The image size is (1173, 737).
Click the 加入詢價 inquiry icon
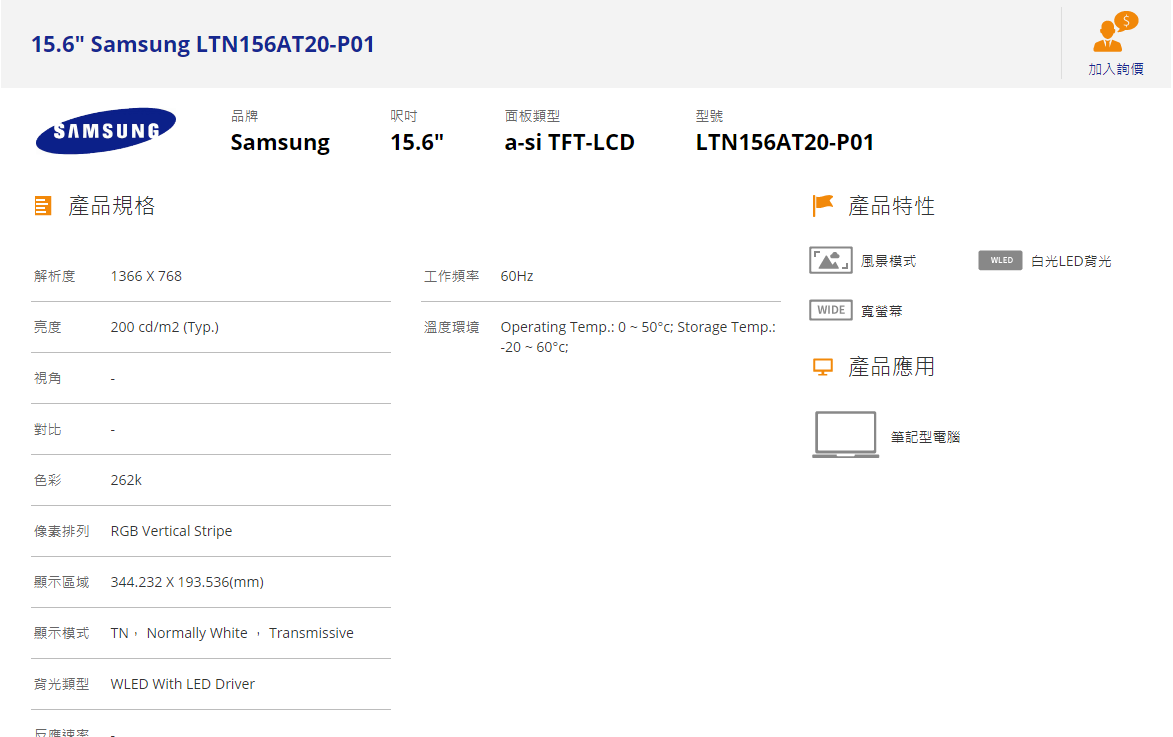click(x=1115, y=32)
